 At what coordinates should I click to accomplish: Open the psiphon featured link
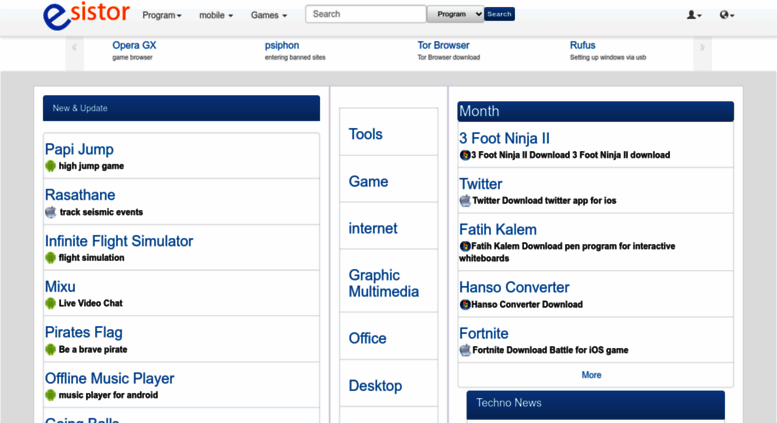click(x=282, y=45)
